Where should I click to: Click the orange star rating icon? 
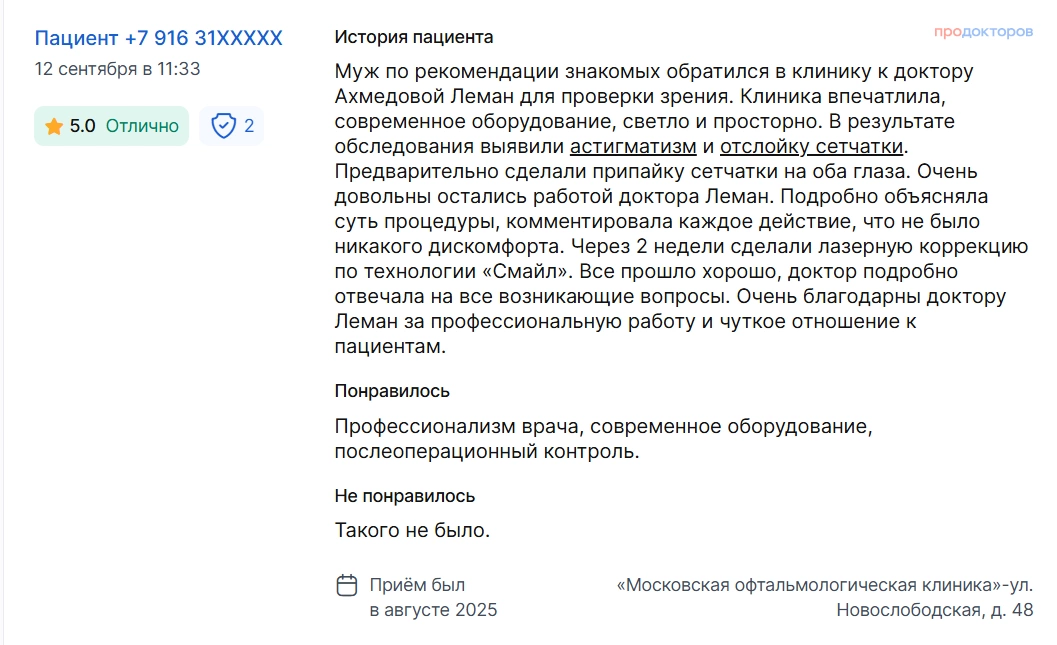point(54,126)
